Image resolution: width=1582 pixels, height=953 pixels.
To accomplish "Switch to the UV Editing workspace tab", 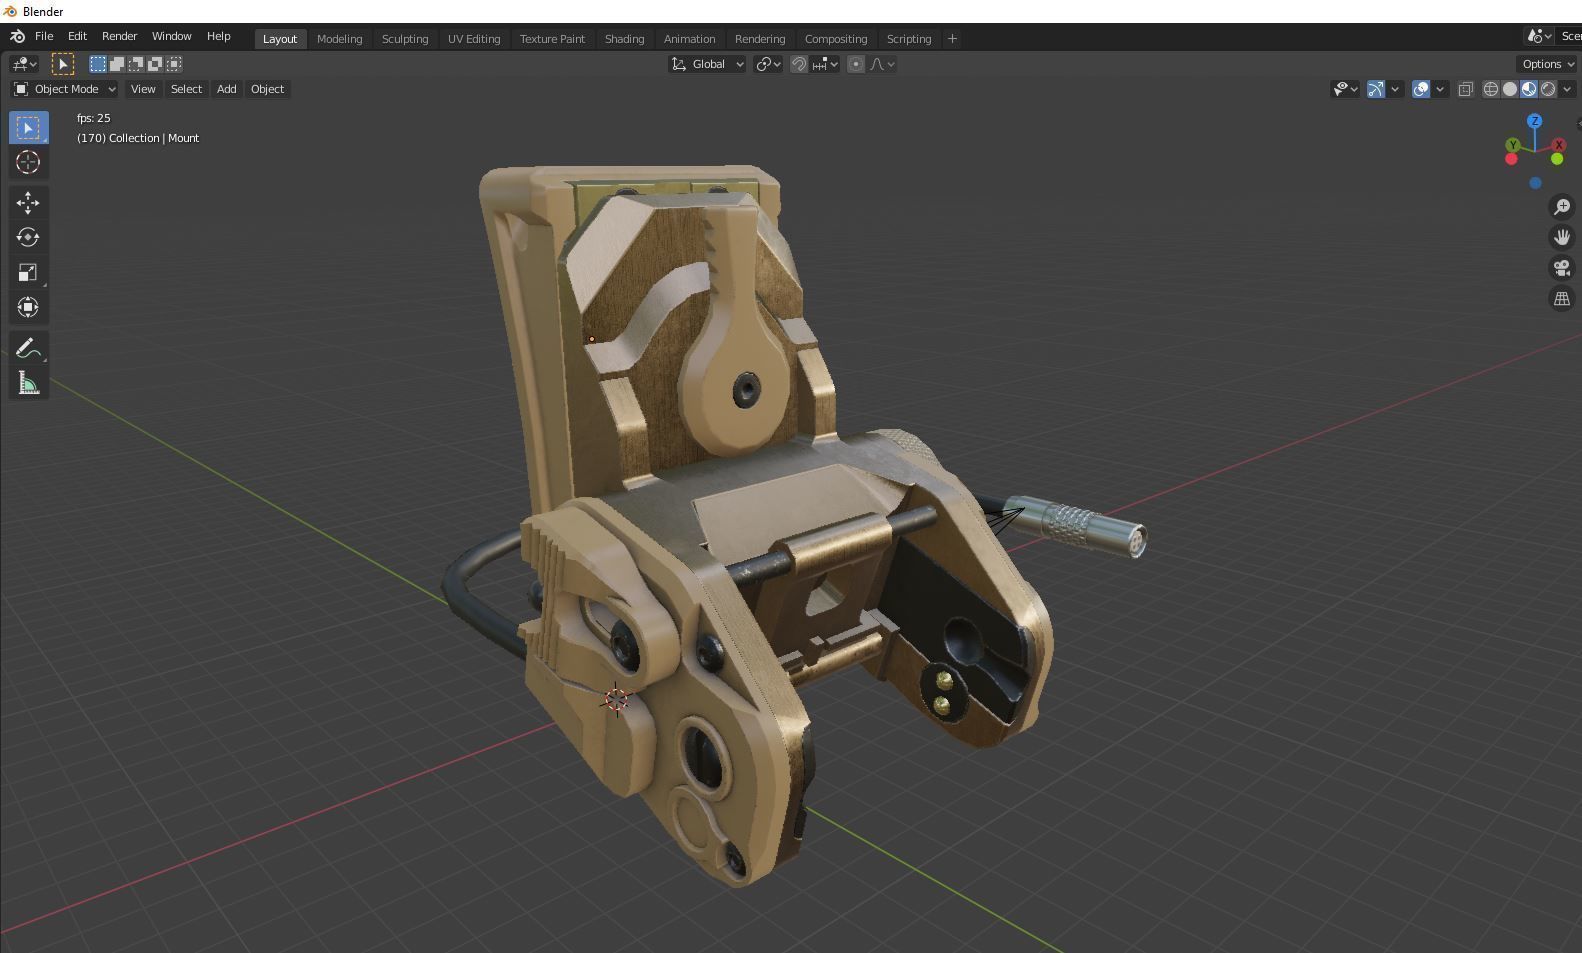I will (x=474, y=39).
